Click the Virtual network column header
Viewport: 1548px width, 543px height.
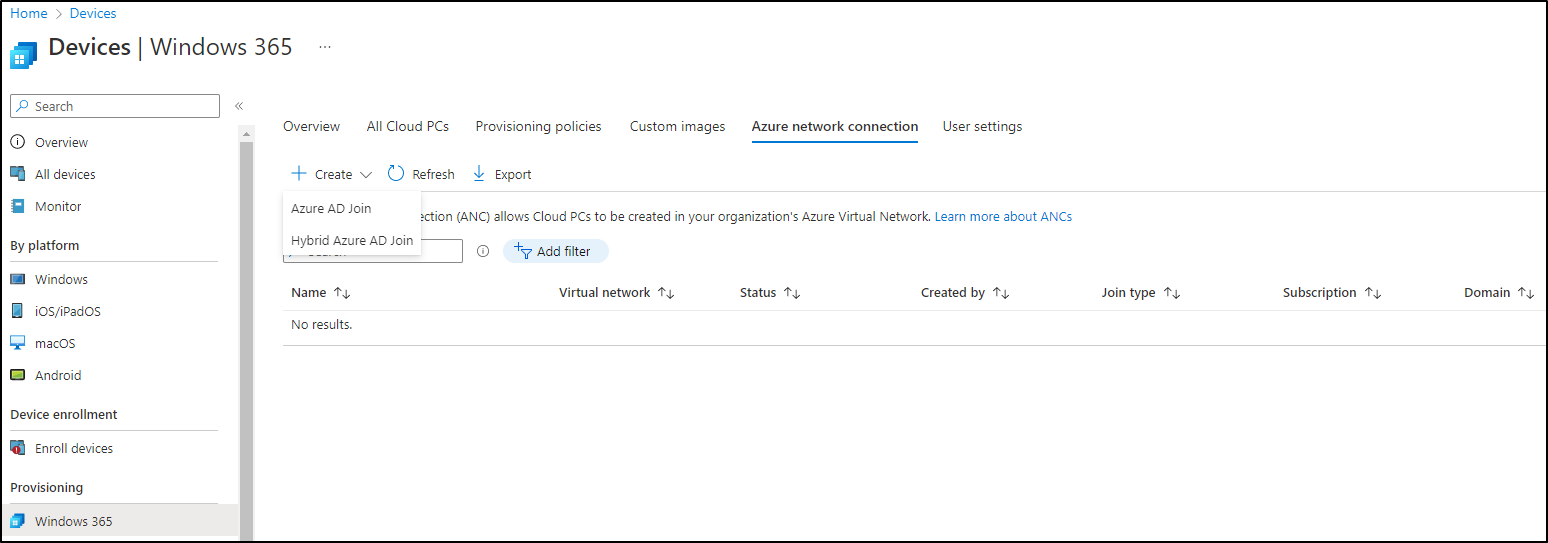[604, 293]
